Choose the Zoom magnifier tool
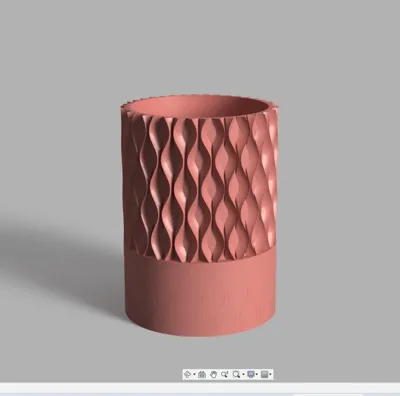The height and width of the screenshot is (396, 400). point(225,374)
